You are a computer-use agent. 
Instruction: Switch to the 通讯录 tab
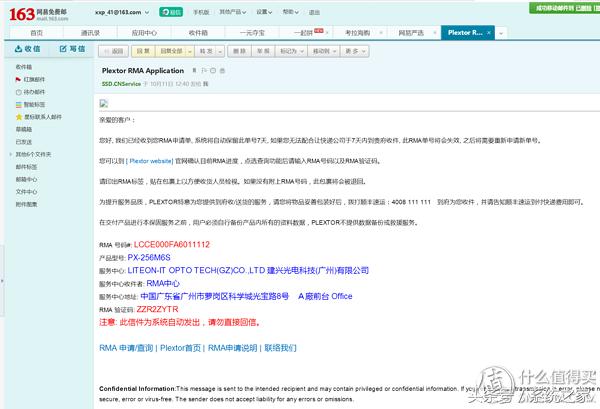90,33
